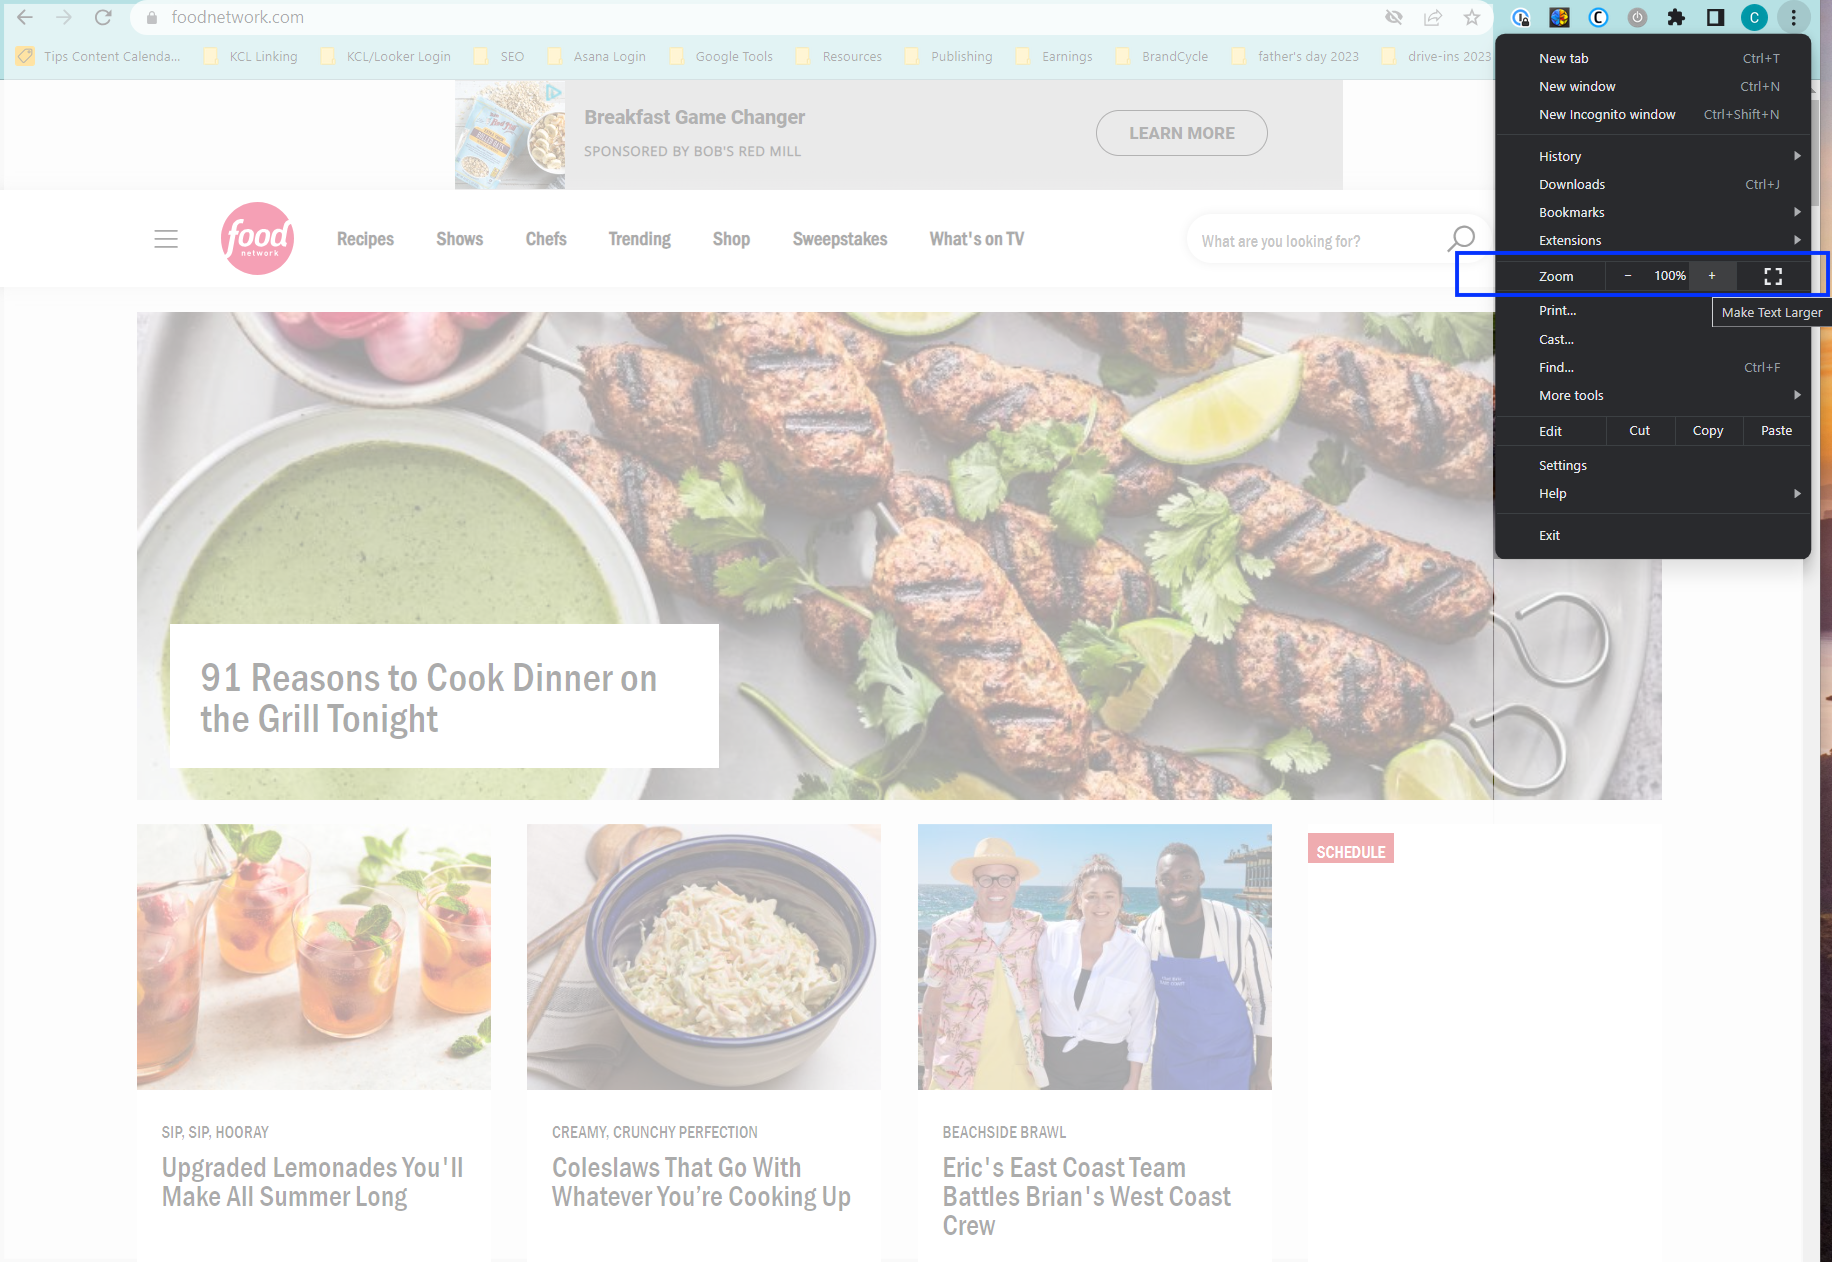Open the hamburger menu on Food Network
The image size is (1832, 1262).
[x=166, y=239]
